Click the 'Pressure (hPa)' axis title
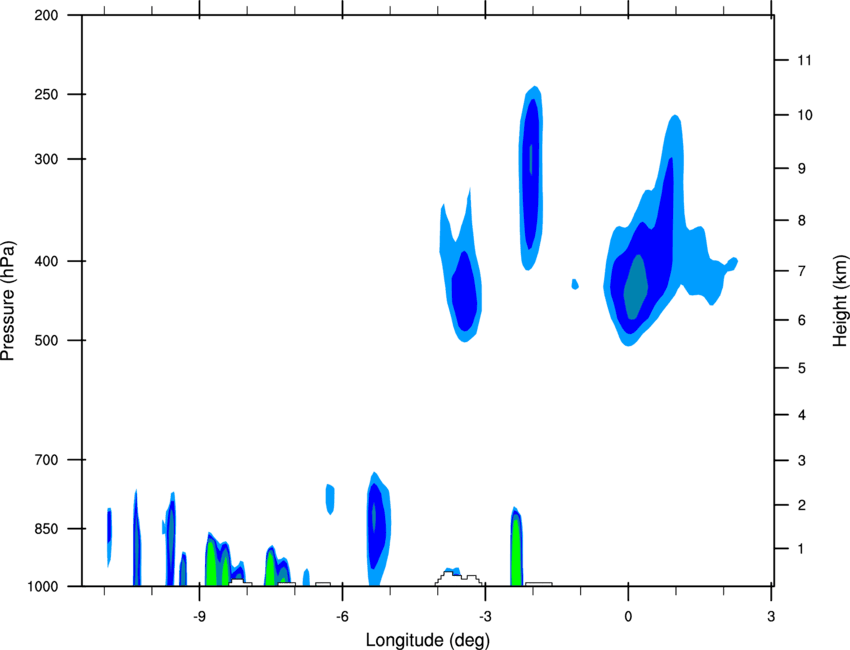 click(x=8, y=301)
